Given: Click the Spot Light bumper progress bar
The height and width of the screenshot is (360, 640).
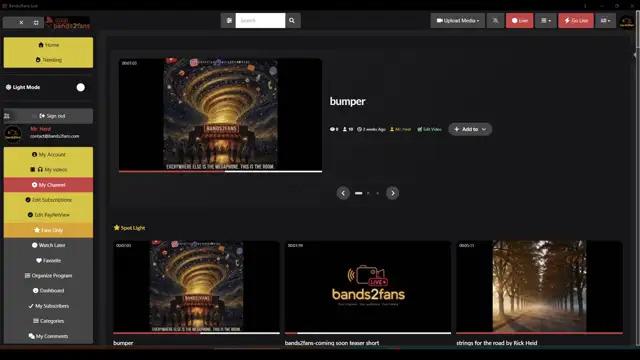Looking at the screenshot, I should [196, 333].
